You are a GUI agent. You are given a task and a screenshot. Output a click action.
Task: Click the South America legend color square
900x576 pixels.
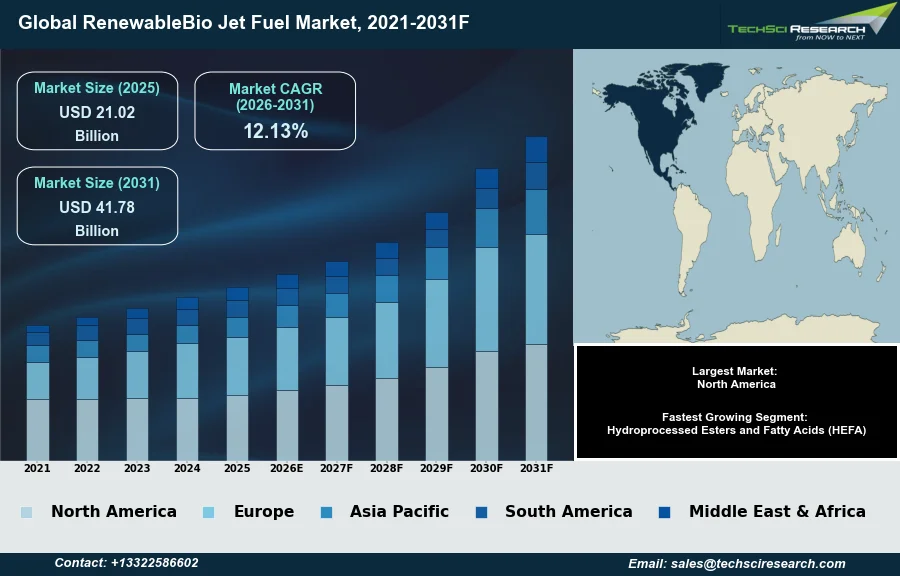click(482, 512)
